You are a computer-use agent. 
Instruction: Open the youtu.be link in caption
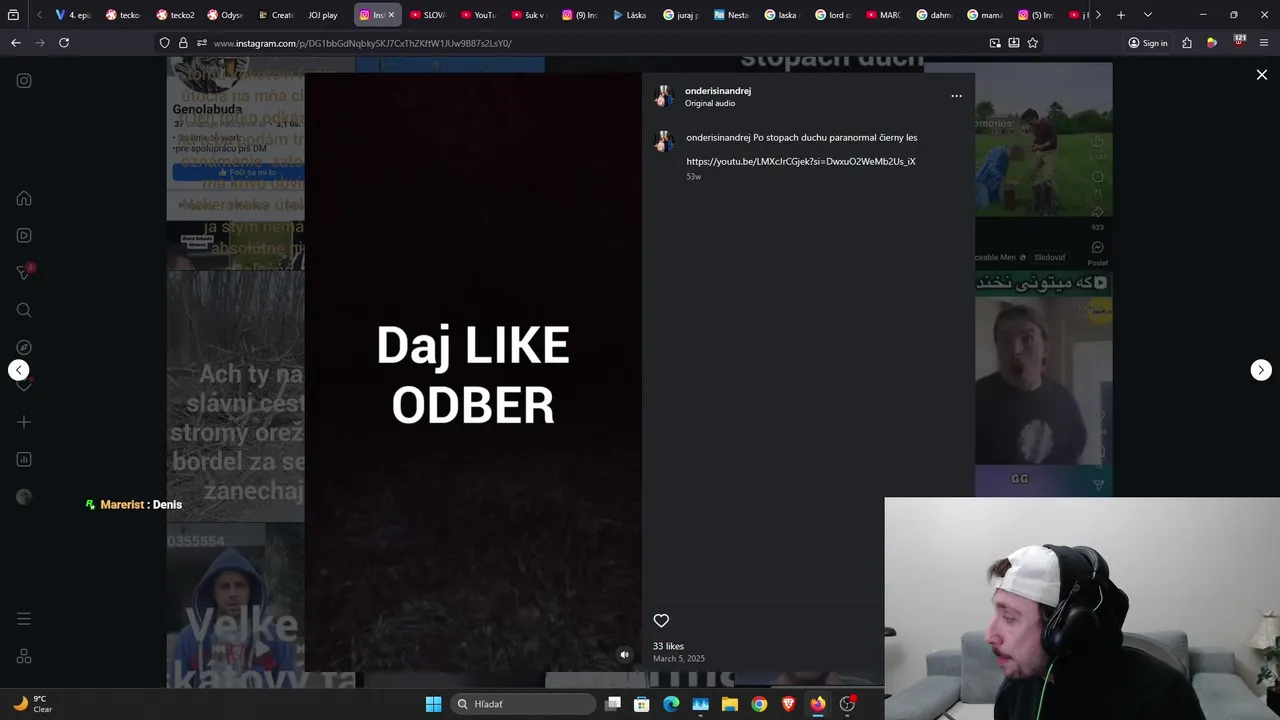point(801,161)
